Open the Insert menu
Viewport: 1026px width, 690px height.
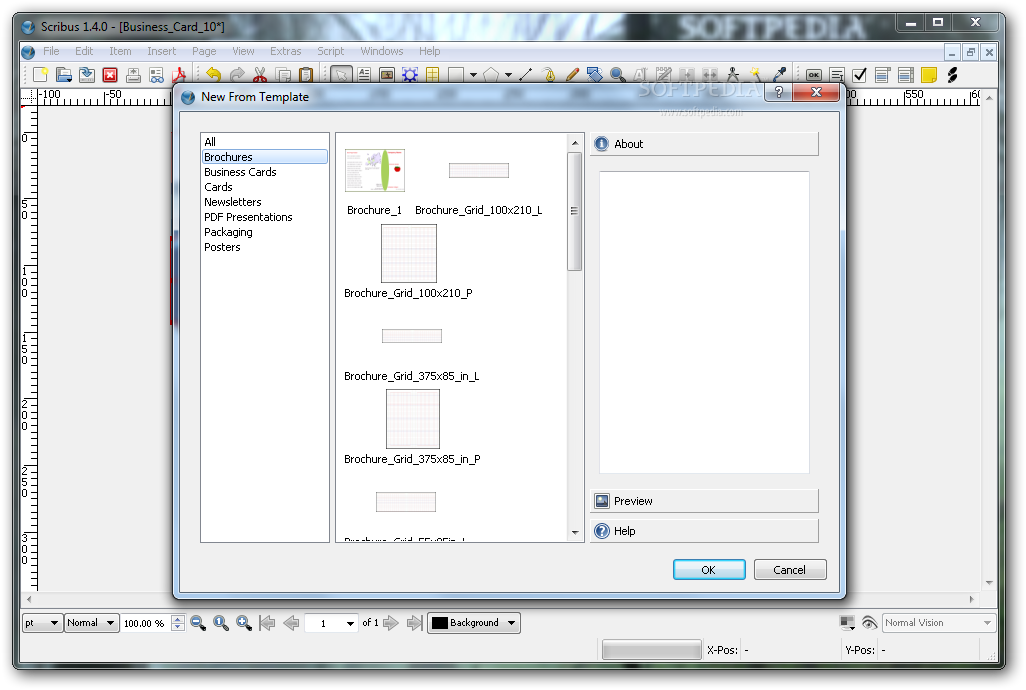tap(161, 51)
